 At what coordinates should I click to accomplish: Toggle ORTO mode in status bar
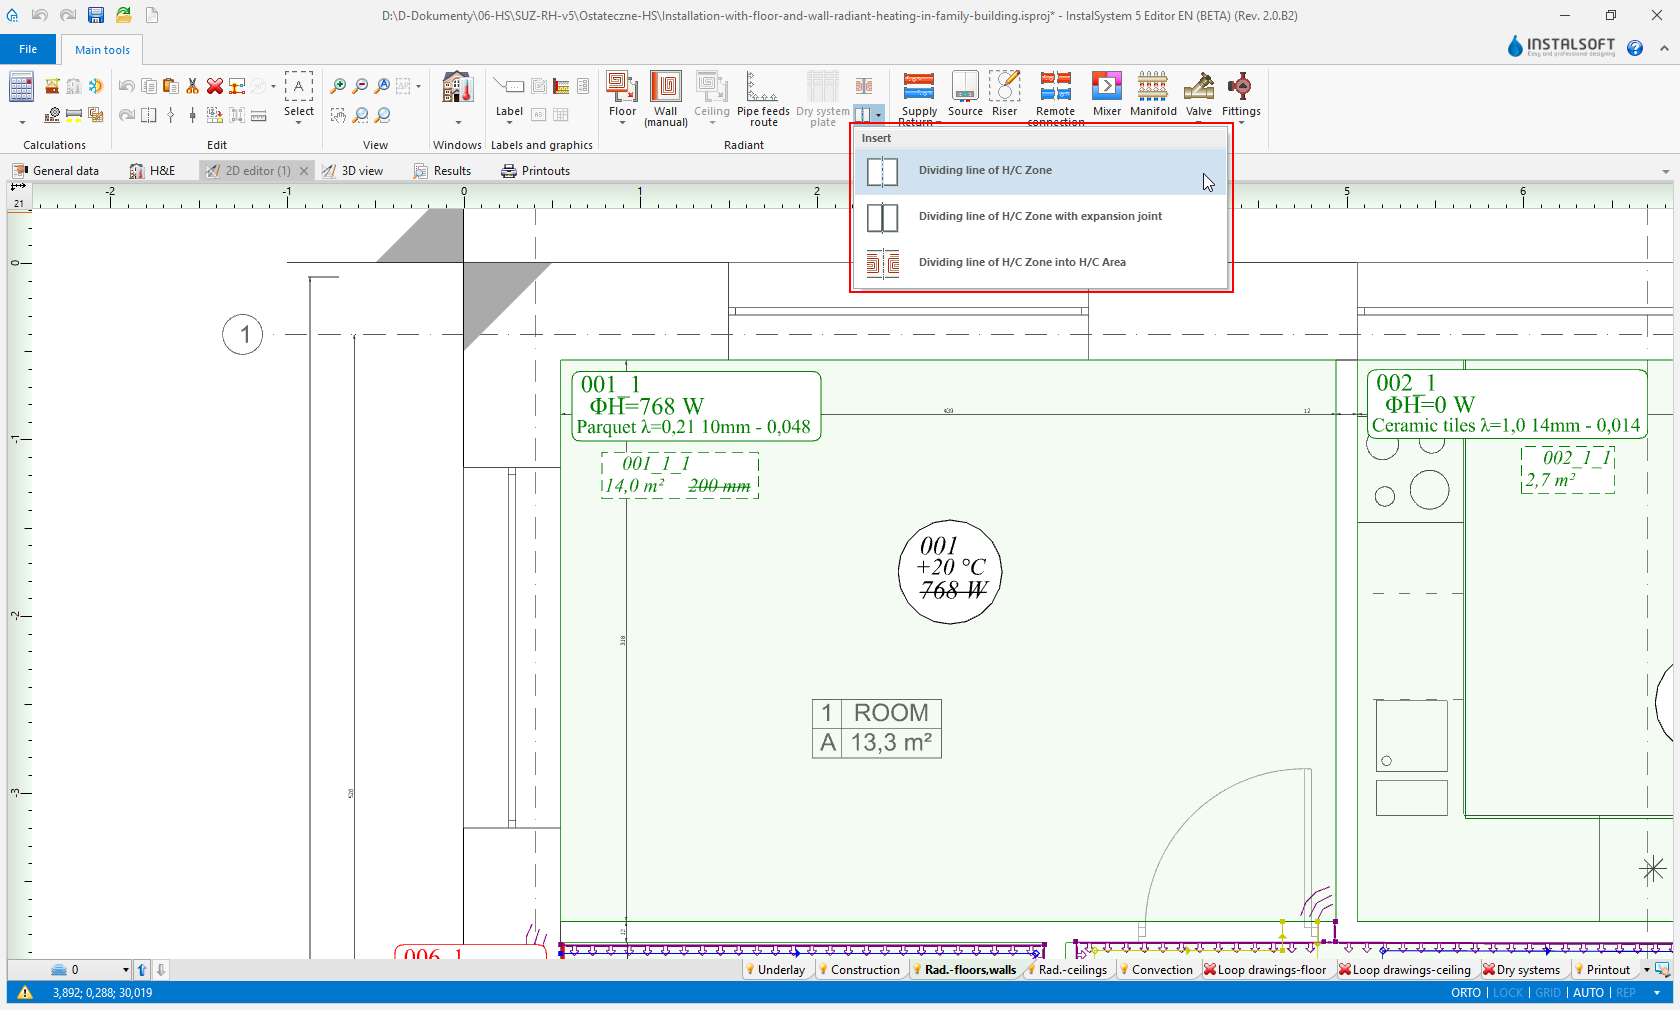[x=1465, y=993]
